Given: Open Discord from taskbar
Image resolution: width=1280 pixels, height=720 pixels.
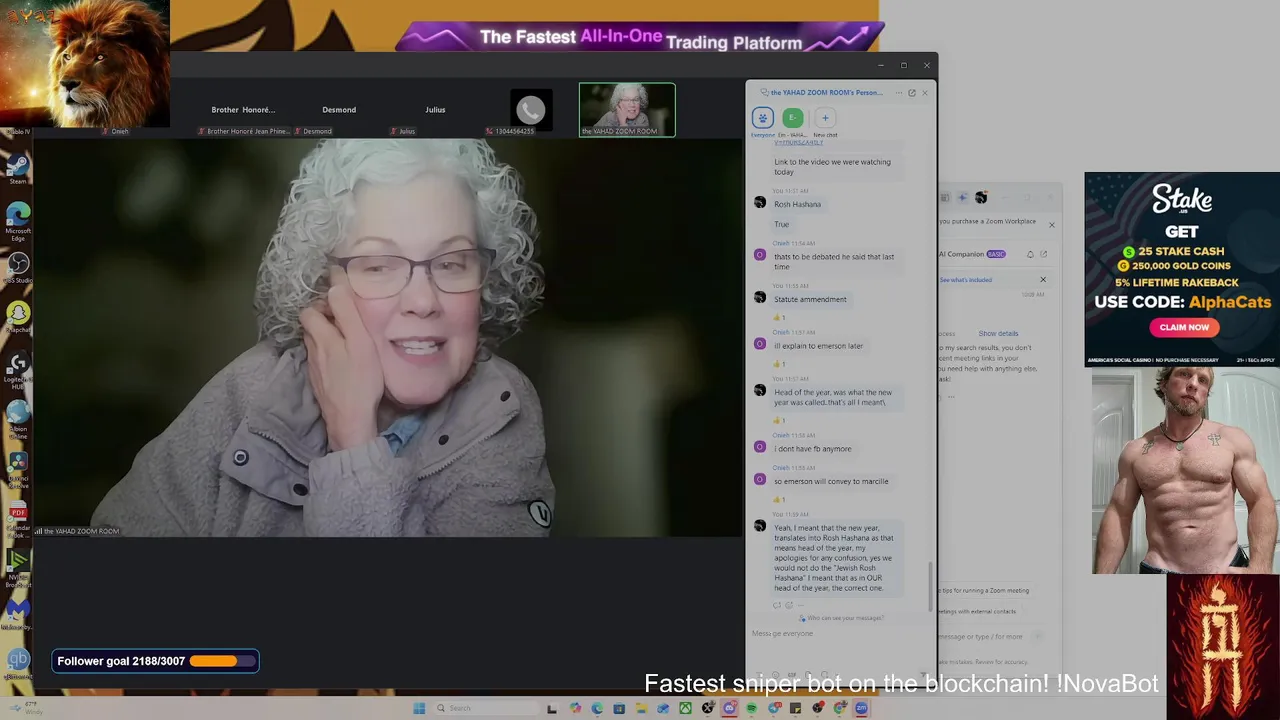Looking at the screenshot, I should (x=729, y=708).
